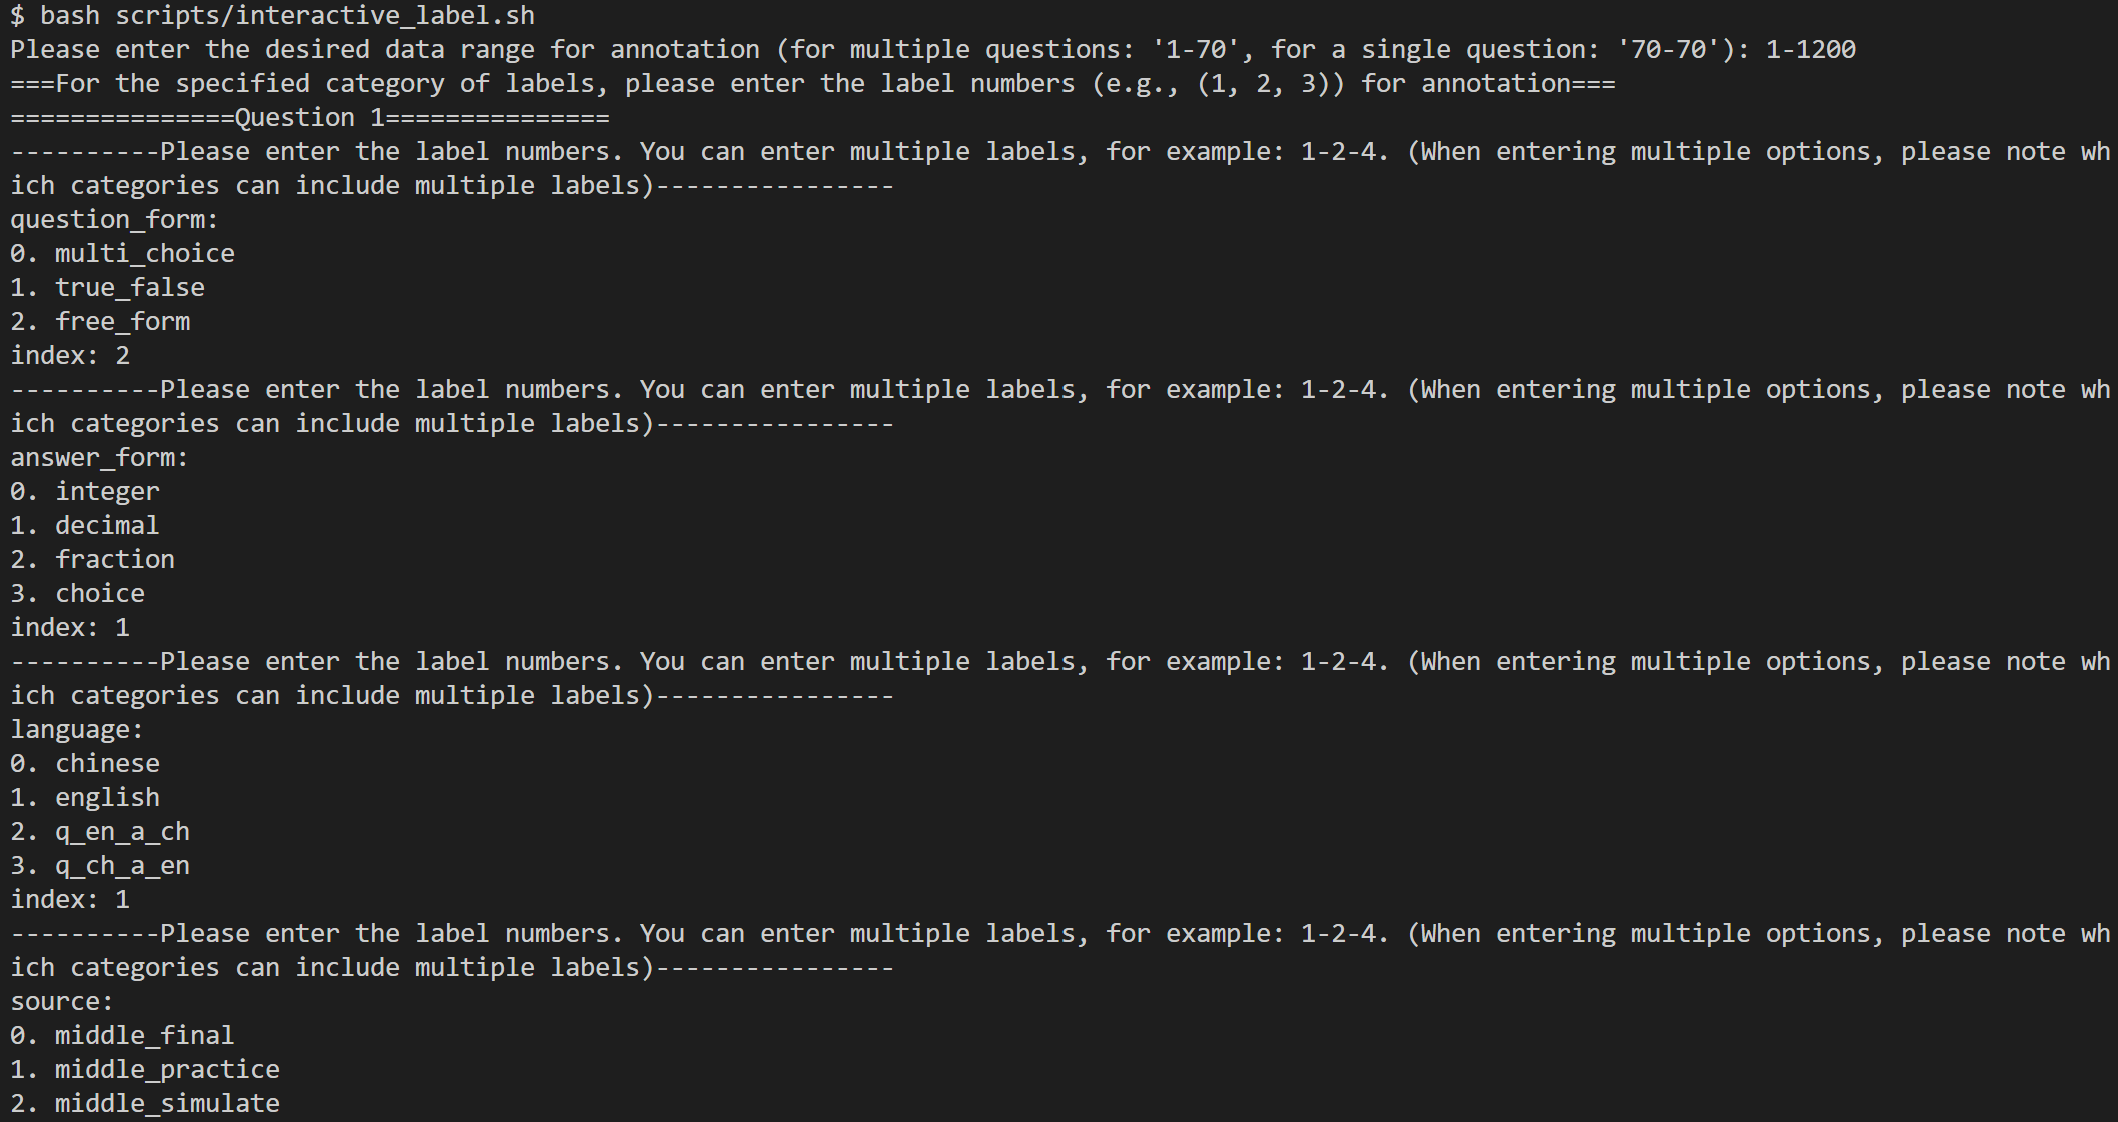The image size is (2118, 1122).
Task: Select the true_false option line
Action: pos(107,288)
